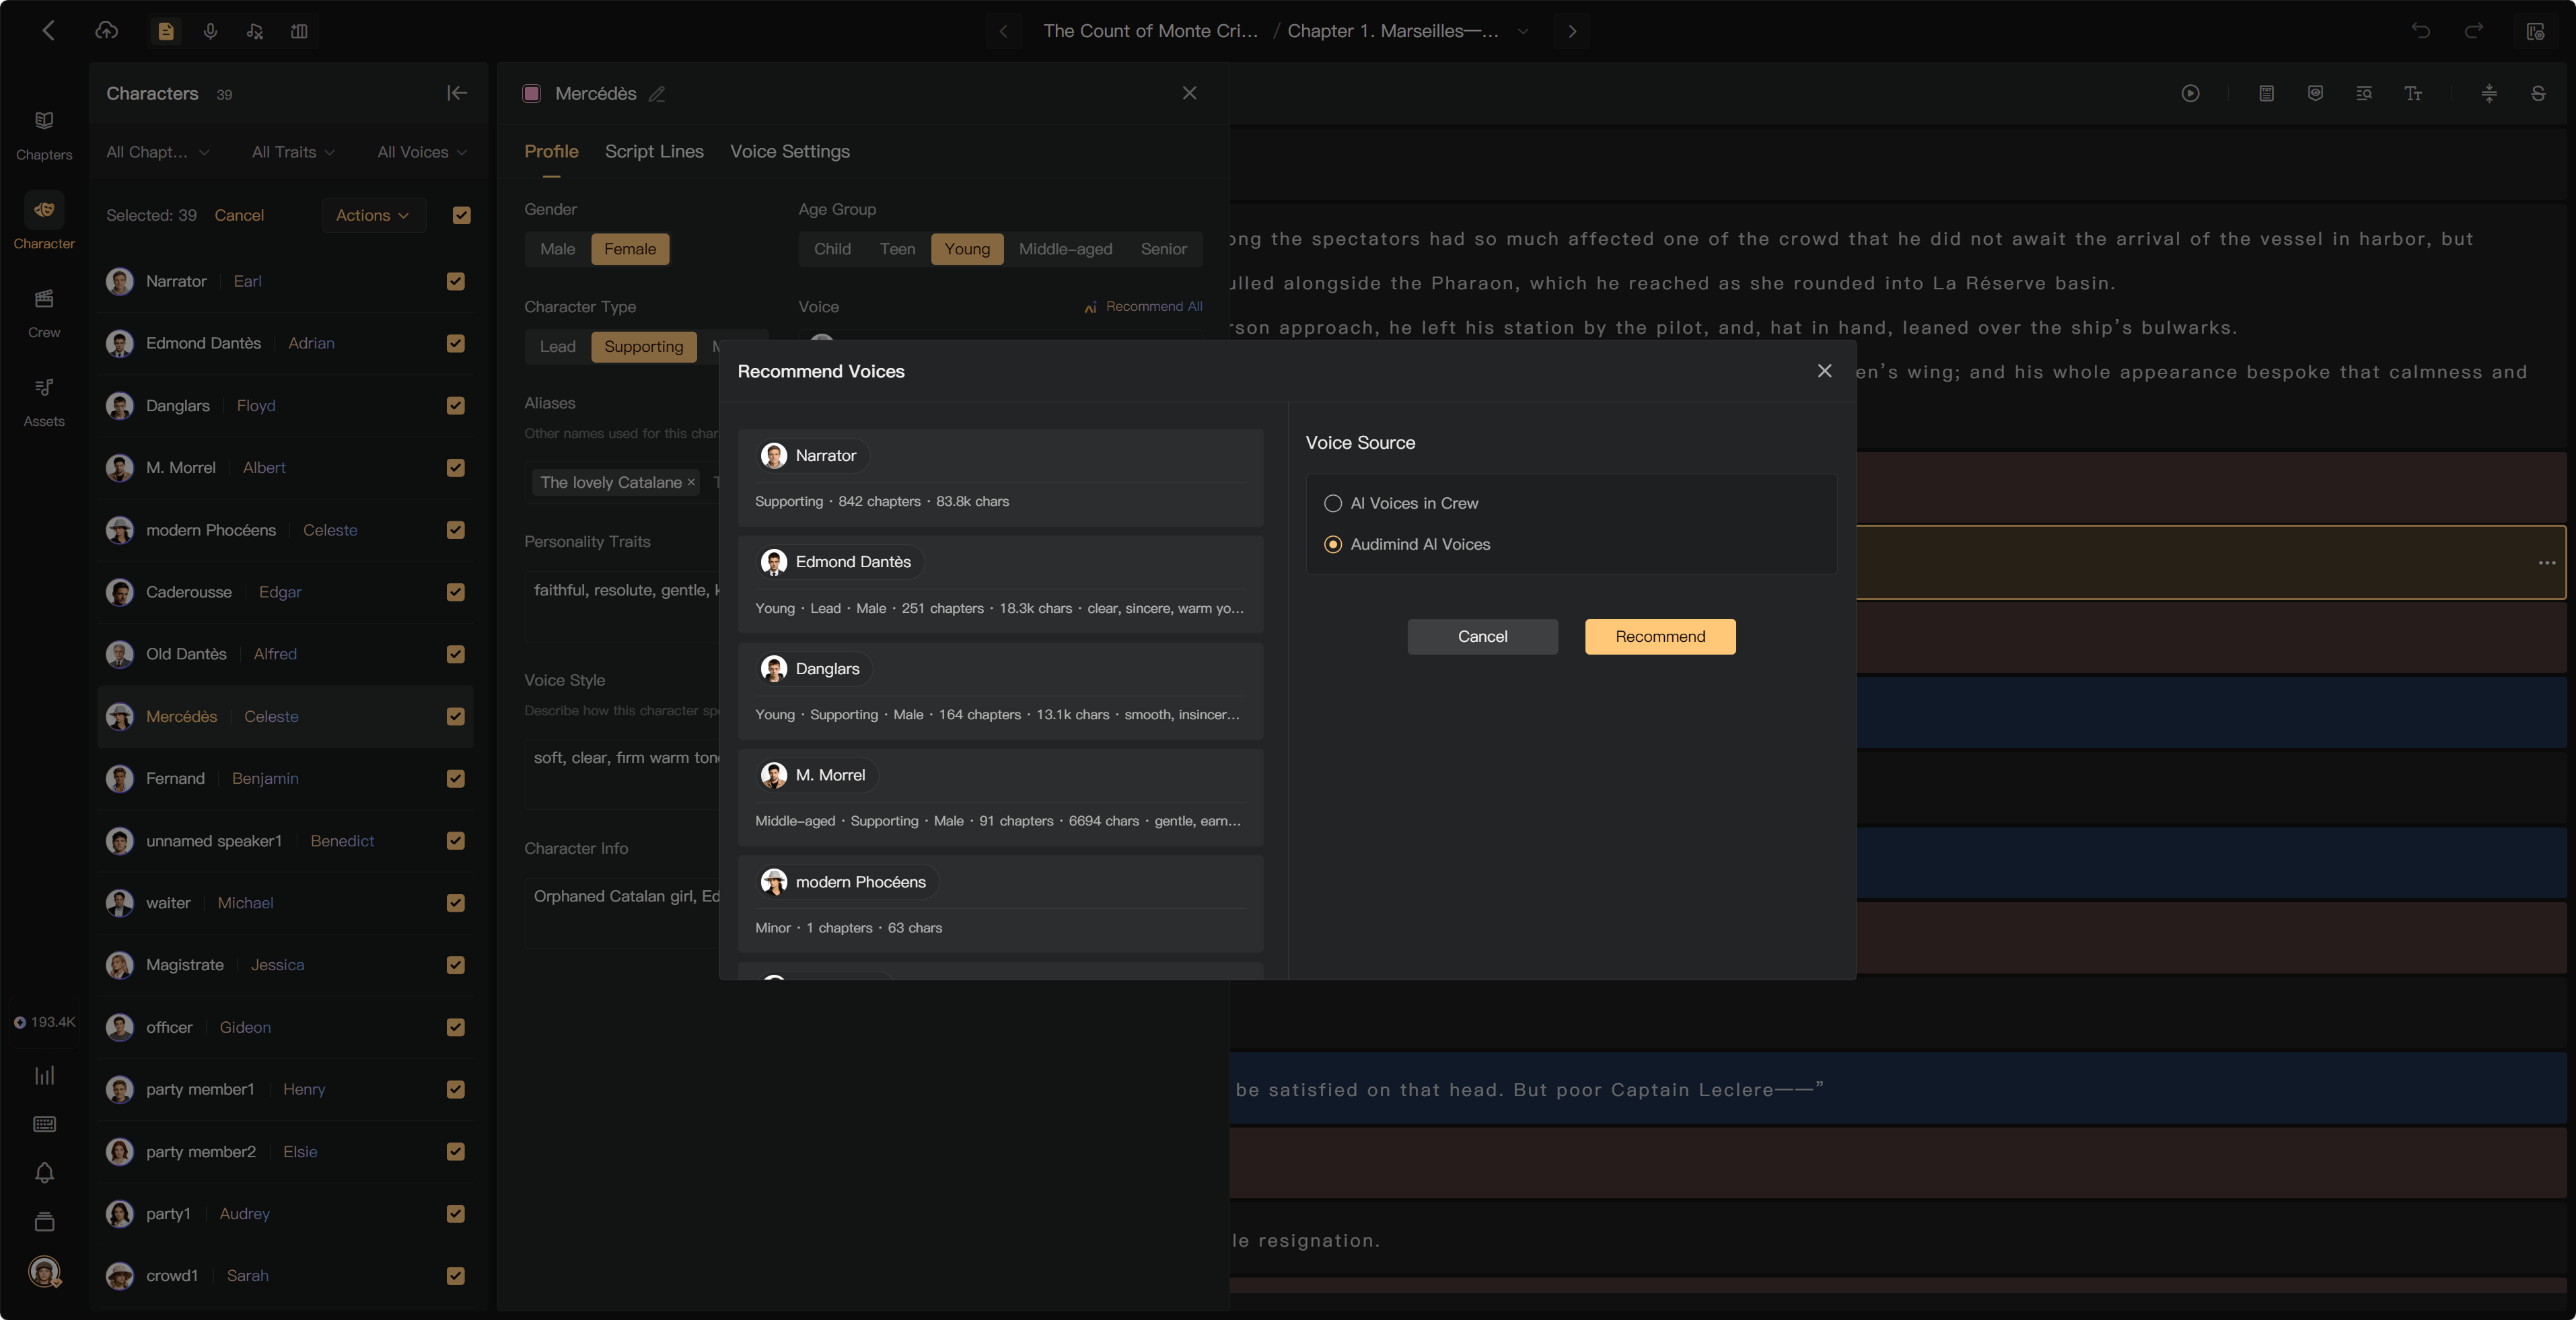Edit the Mercédès name with pencil icon

coord(657,94)
